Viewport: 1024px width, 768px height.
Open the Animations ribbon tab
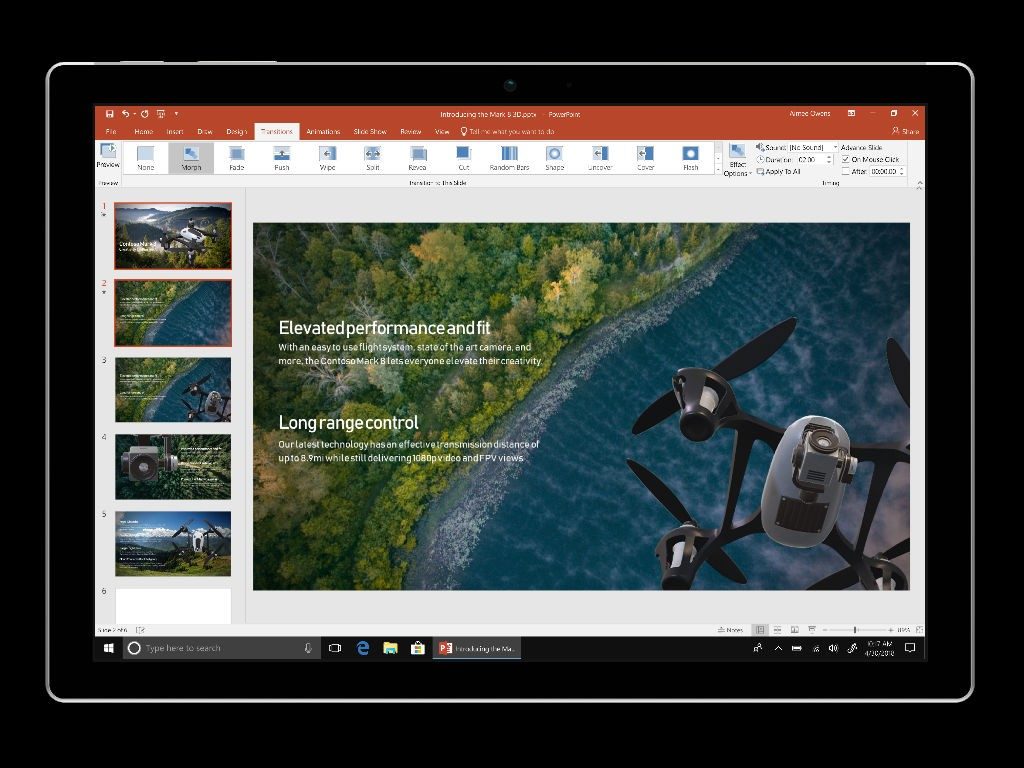323,131
